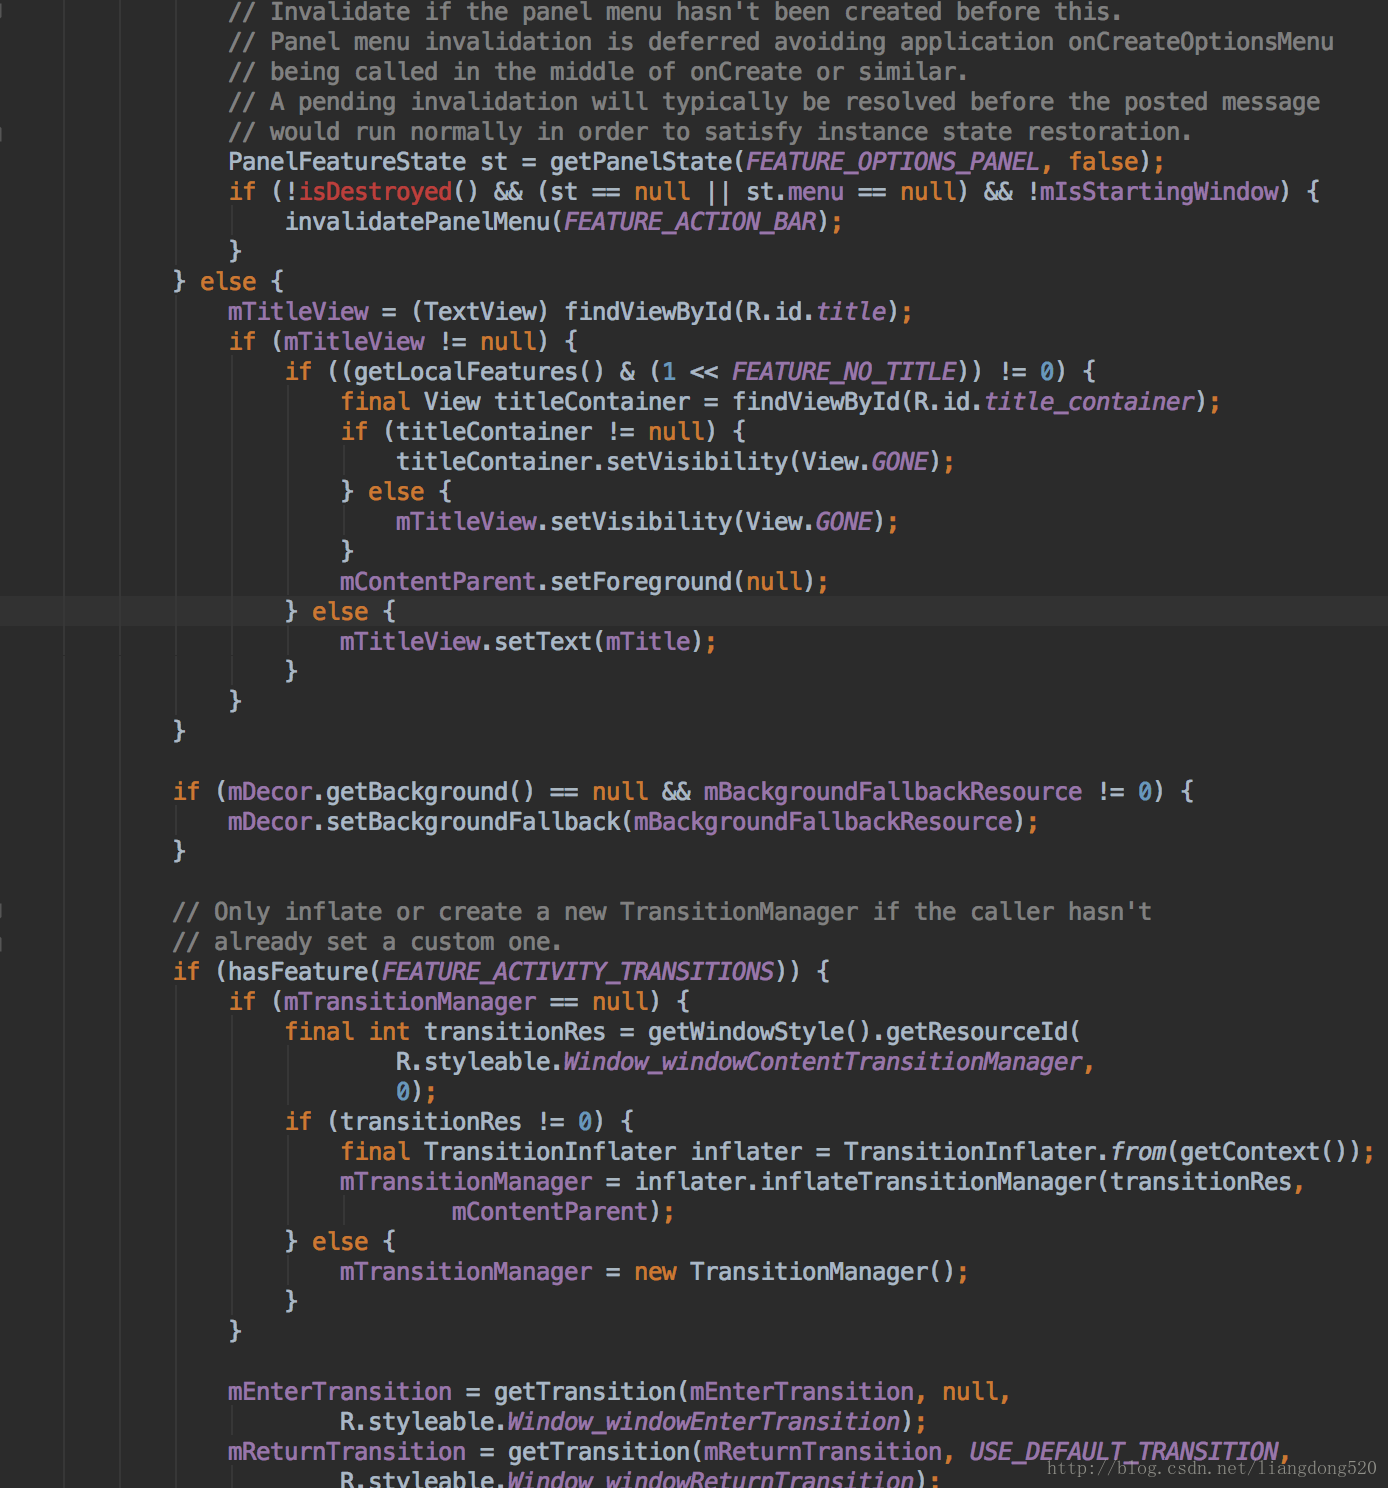Screen dimensions: 1388x1488
Task: Click the word onCreateOptionsMenu in the comment
Action: (1200, 42)
